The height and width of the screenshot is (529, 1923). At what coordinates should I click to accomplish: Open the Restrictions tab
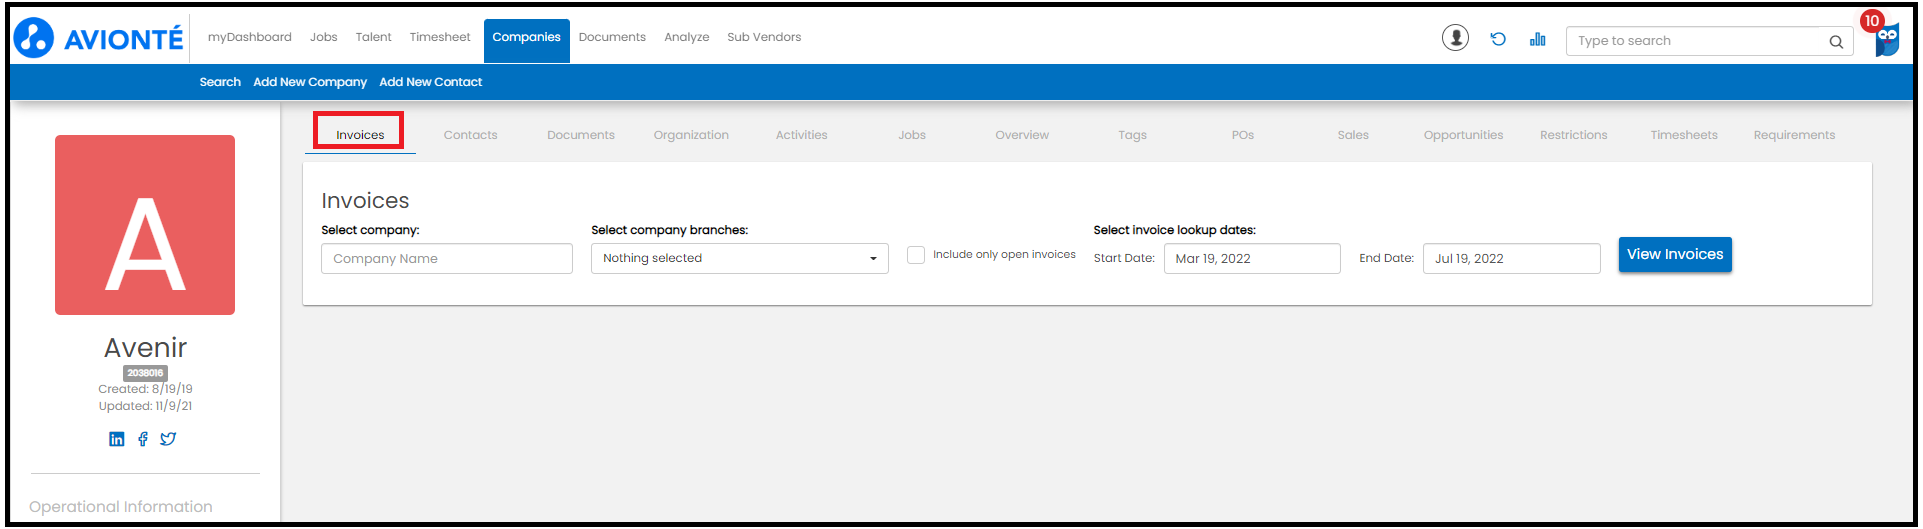1574,135
